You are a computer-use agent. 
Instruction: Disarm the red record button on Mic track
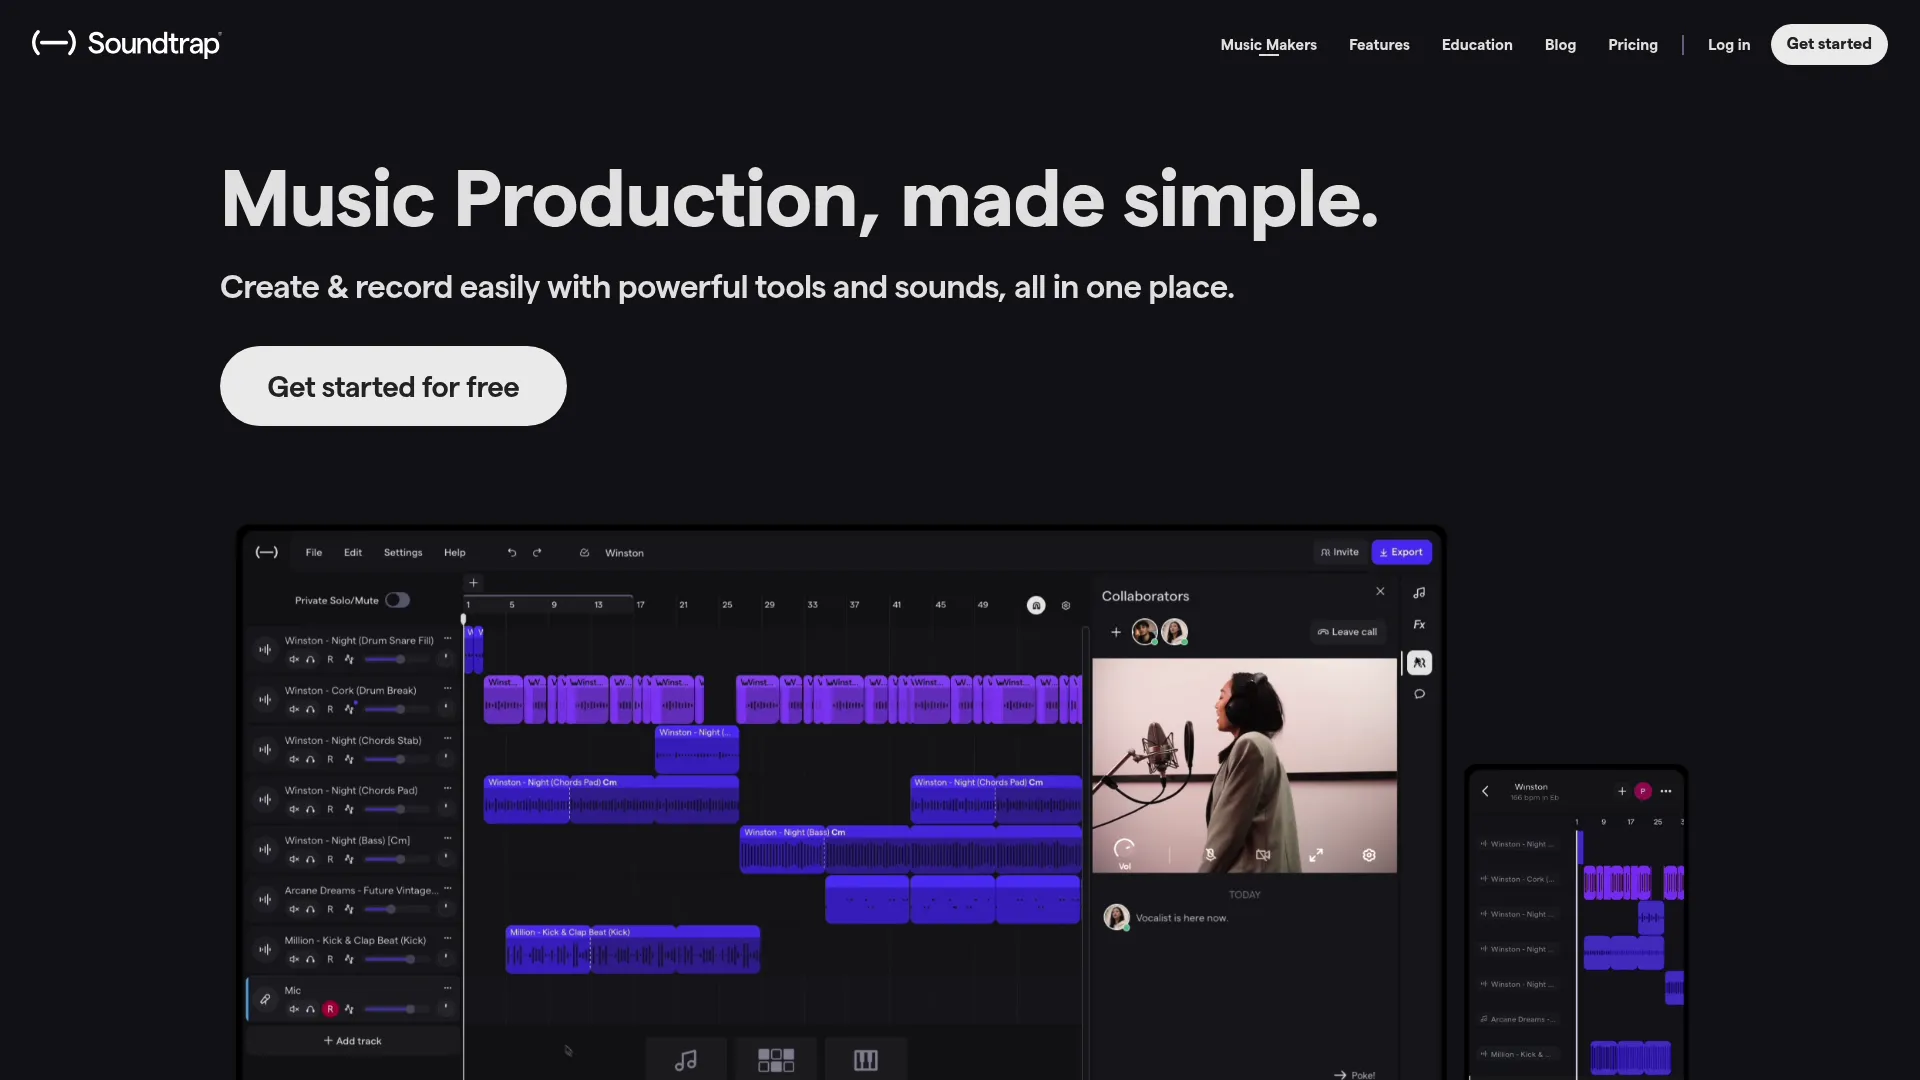point(330,1009)
